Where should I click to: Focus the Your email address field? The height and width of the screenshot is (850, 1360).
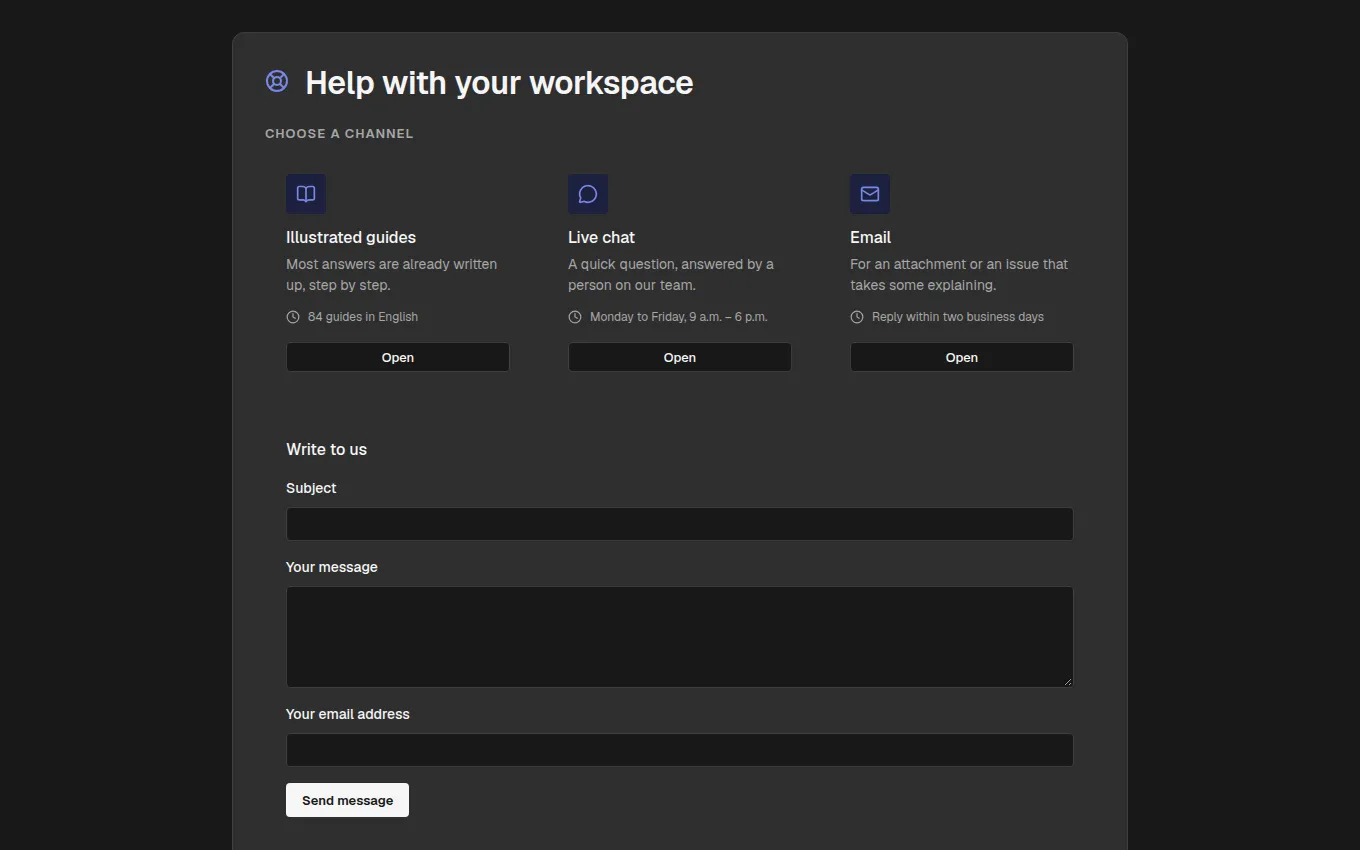tap(680, 750)
